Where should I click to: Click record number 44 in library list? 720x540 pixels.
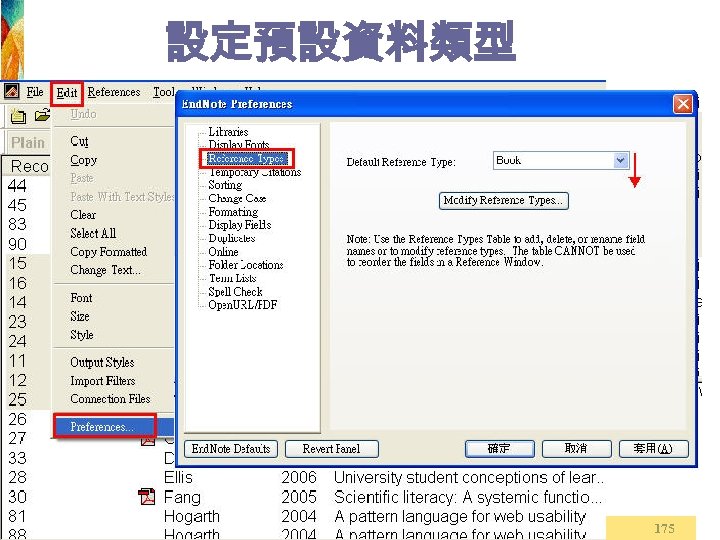[17, 186]
